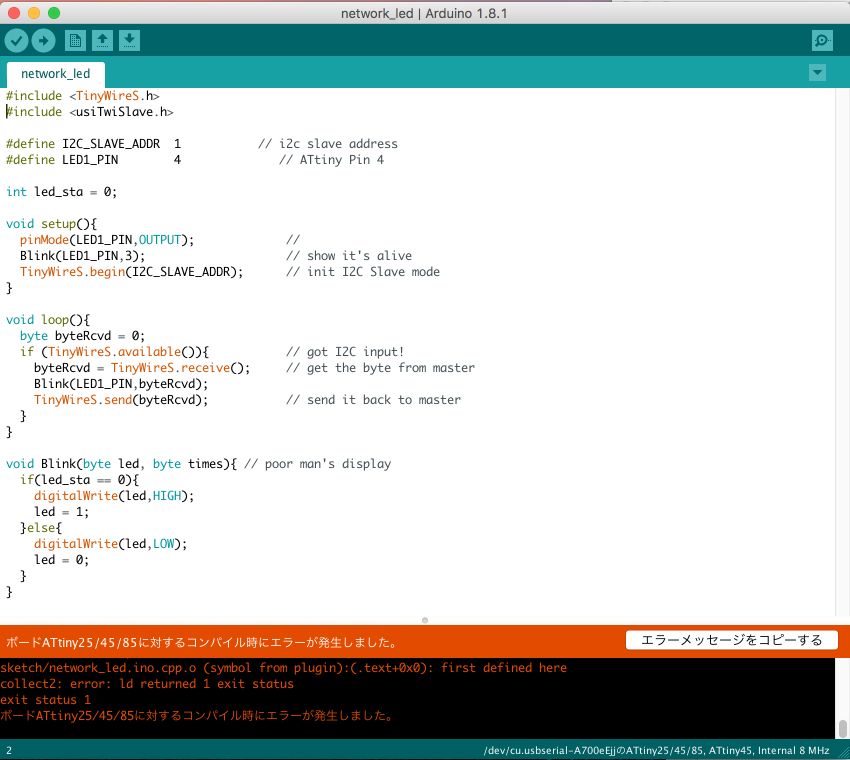
Task: Click the Verify (checkmark) button
Action: (x=16, y=41)
